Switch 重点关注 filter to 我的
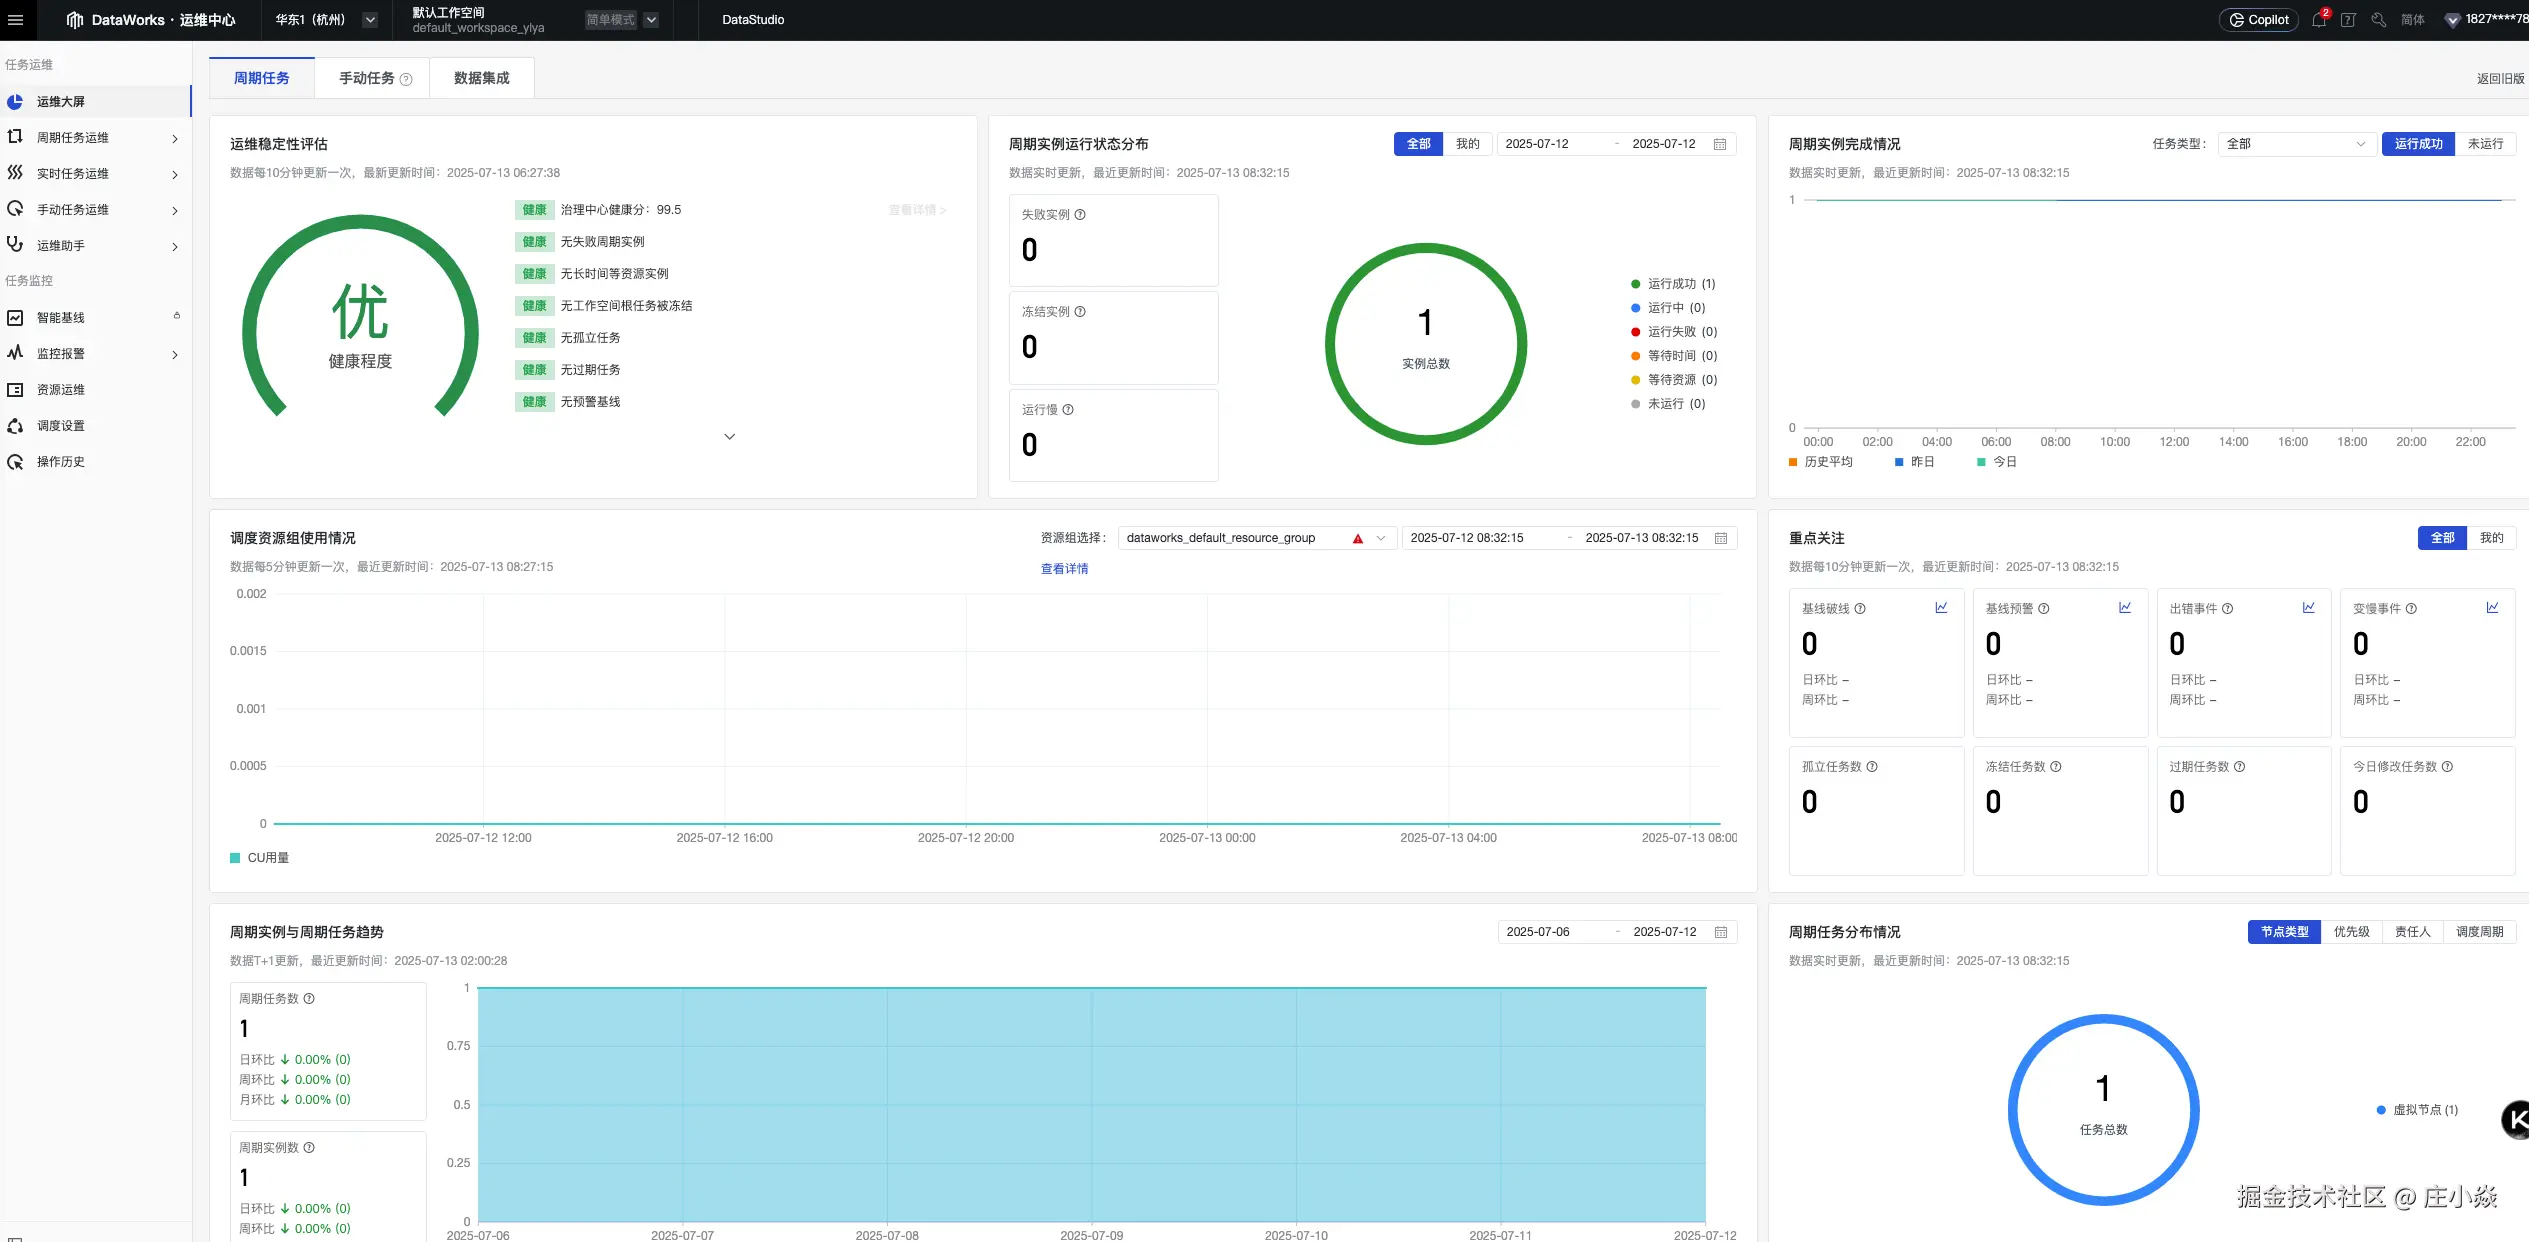Image resolution: width=2529 pixels, height=1242 pixels. pos(2491,538)
